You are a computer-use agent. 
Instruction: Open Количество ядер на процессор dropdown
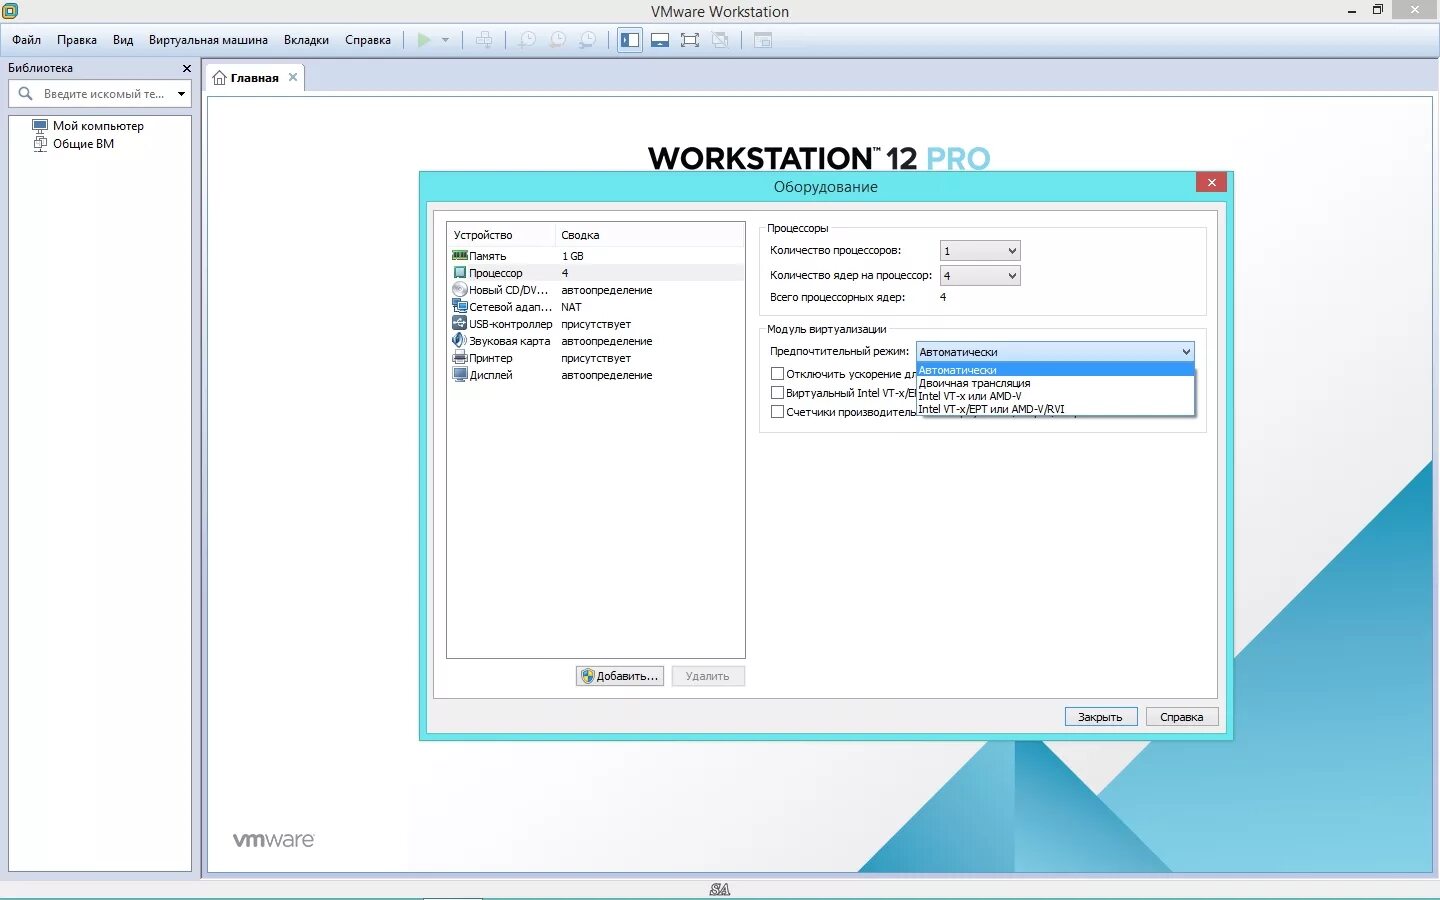(980, 276)
